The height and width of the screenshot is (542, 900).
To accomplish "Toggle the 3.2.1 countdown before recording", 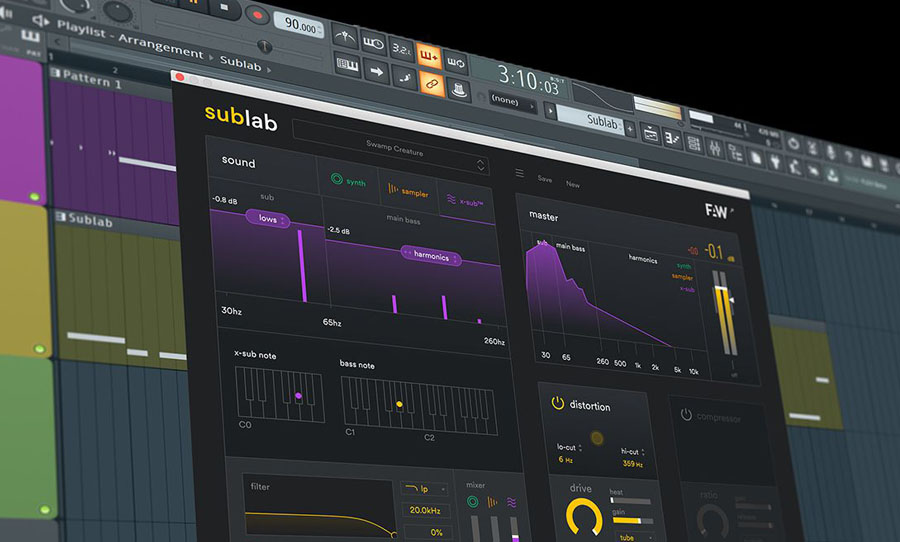I will (401, 49).
